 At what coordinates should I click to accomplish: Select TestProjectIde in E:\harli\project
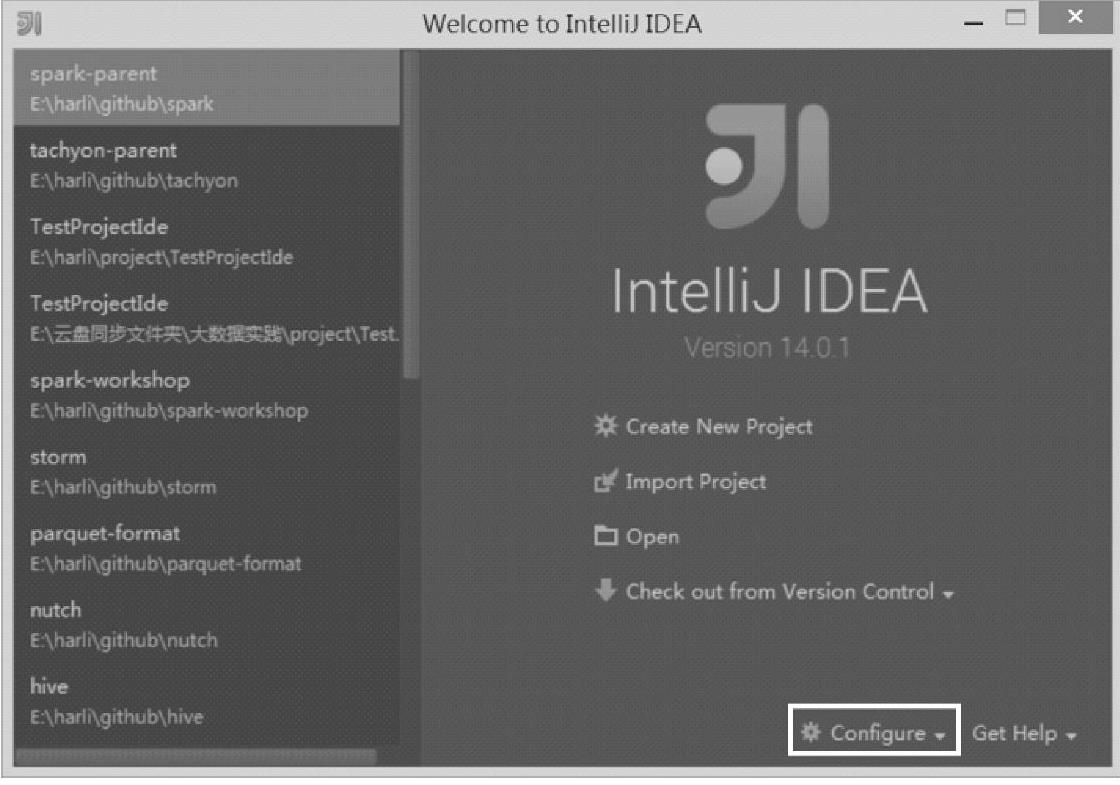206,241
